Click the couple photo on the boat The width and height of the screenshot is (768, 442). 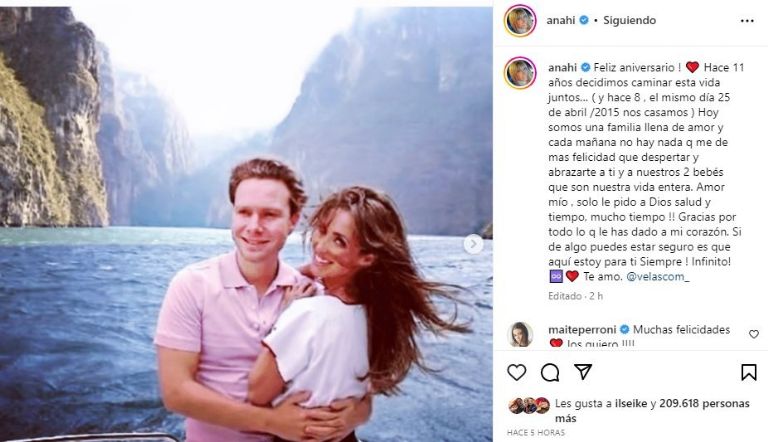[x=246, y=223]
